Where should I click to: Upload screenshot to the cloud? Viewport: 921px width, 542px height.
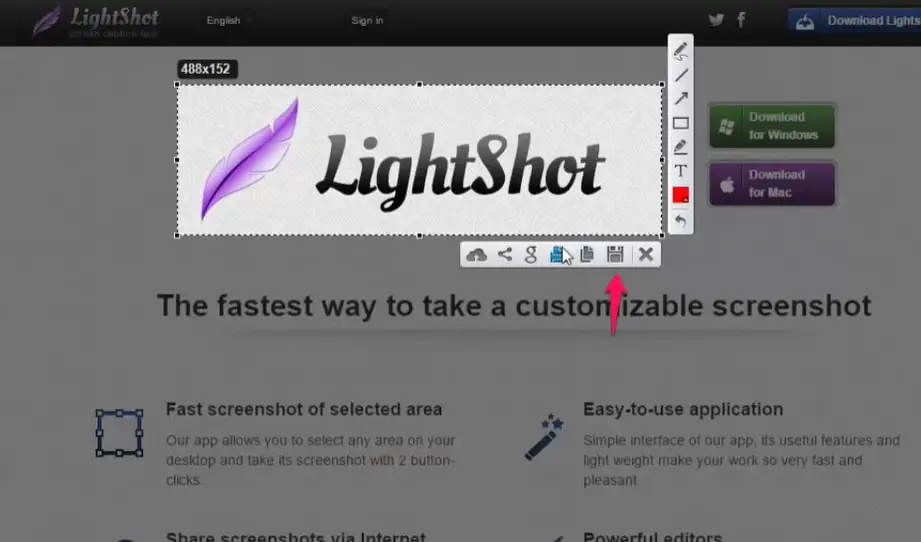coord(476,255)
